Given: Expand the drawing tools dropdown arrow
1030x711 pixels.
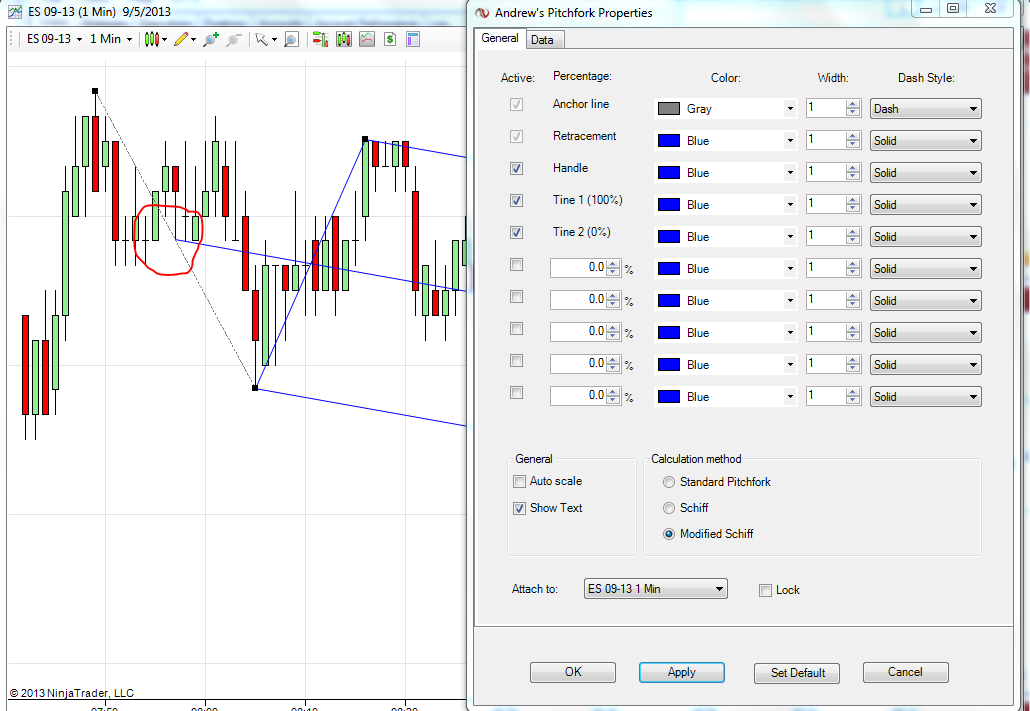Looking at the screenshot, I should click(193, 40).
